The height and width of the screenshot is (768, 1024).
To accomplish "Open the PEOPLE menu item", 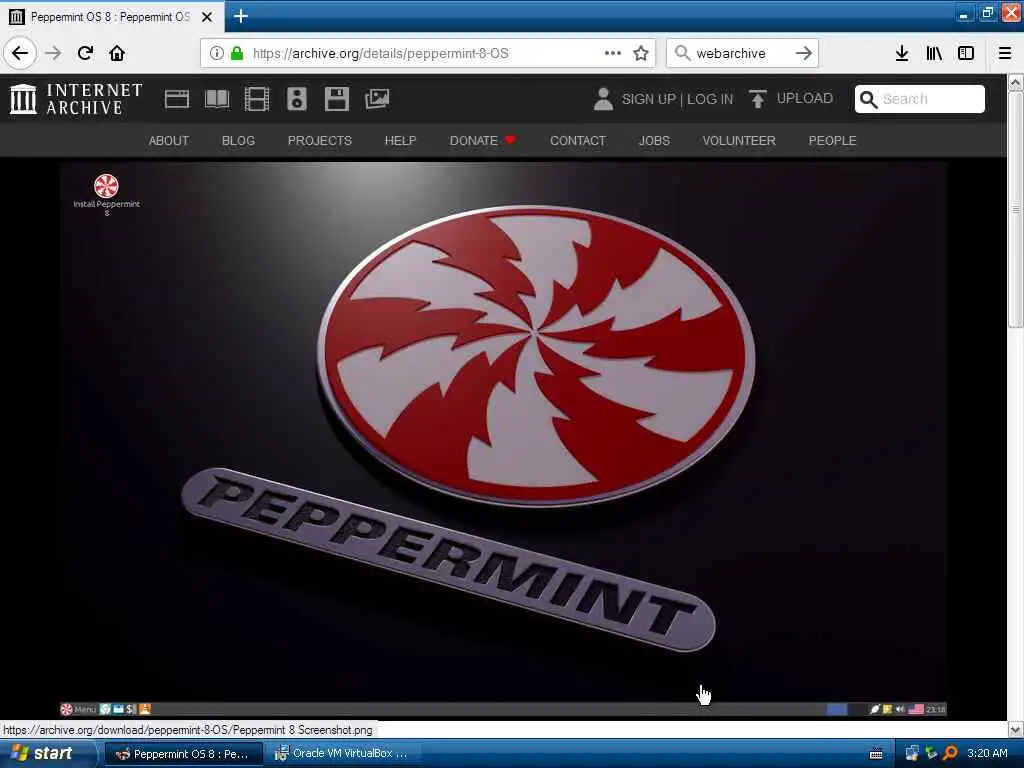I will [832, 140].
